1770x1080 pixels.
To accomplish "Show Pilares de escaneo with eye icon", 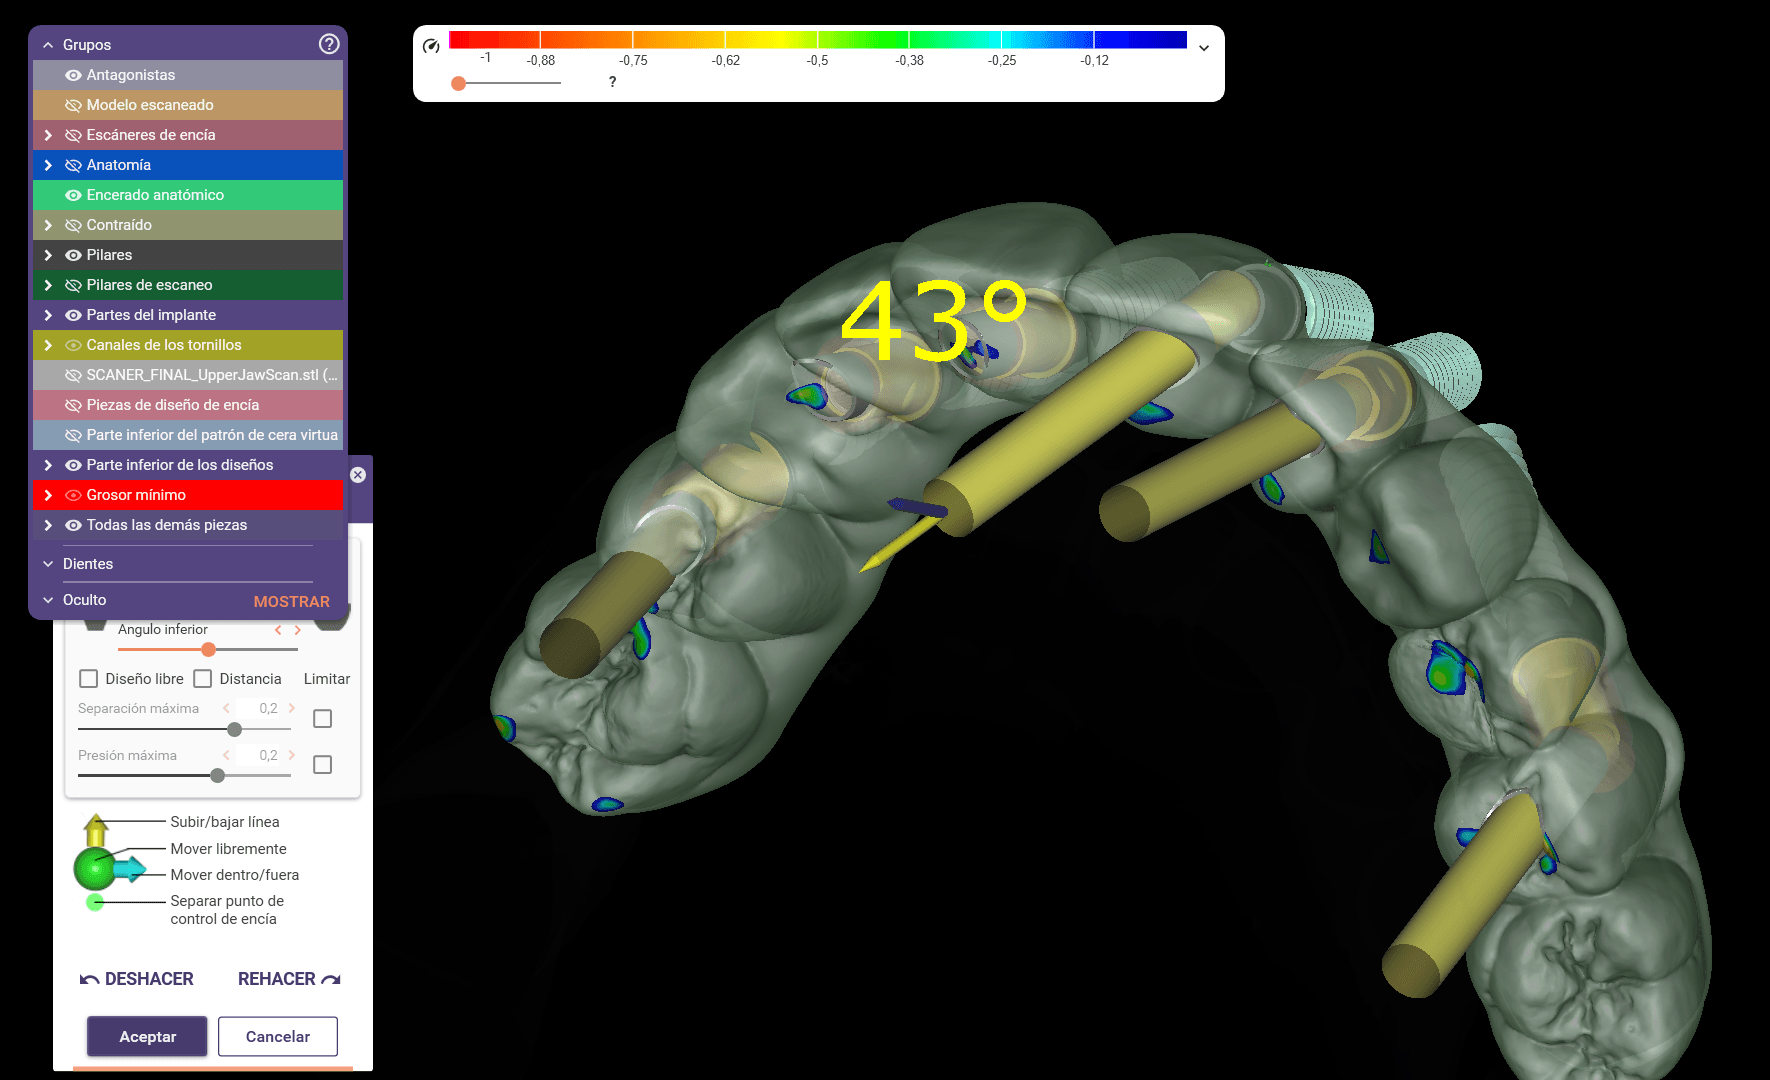I will [73, 285].
